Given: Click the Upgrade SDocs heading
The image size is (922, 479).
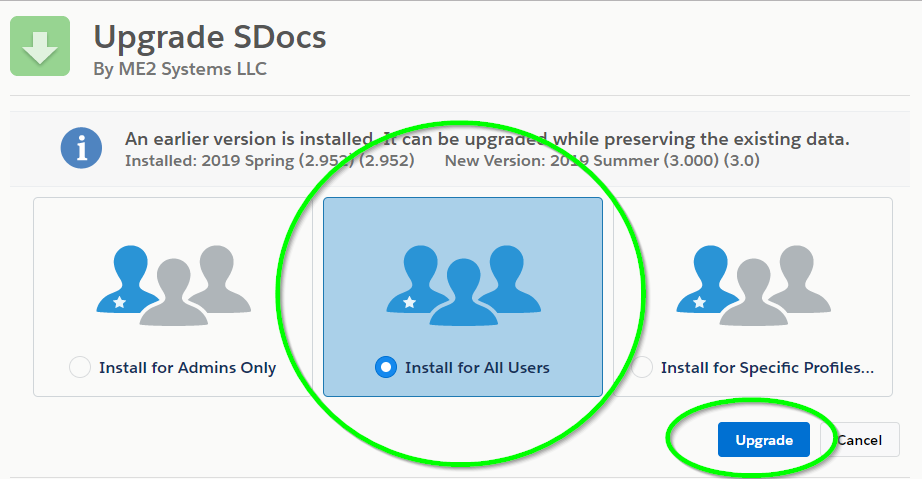Looking at the screenshot, I should pos(210,37).
